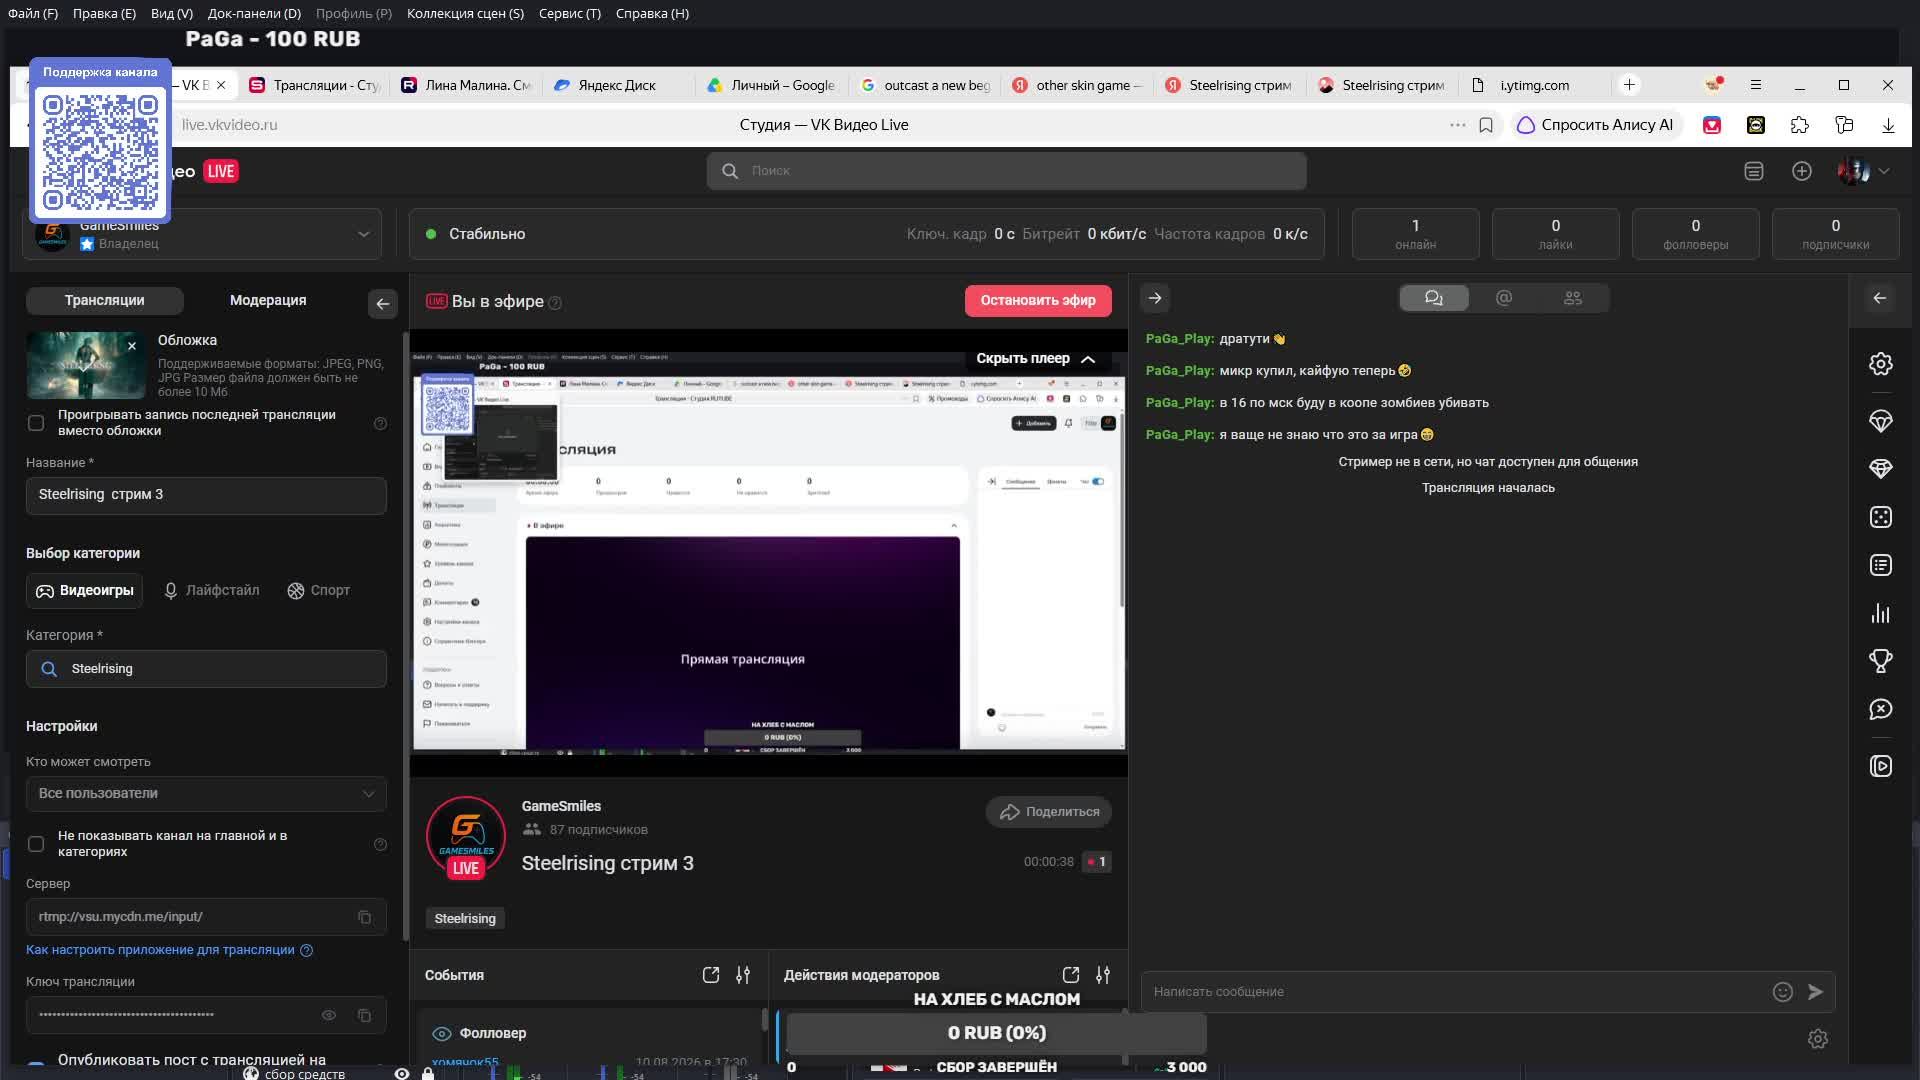Open the browser three-dots page menu
Viewport: 1920px width, 1080px height.
(x=1457, y=125)
